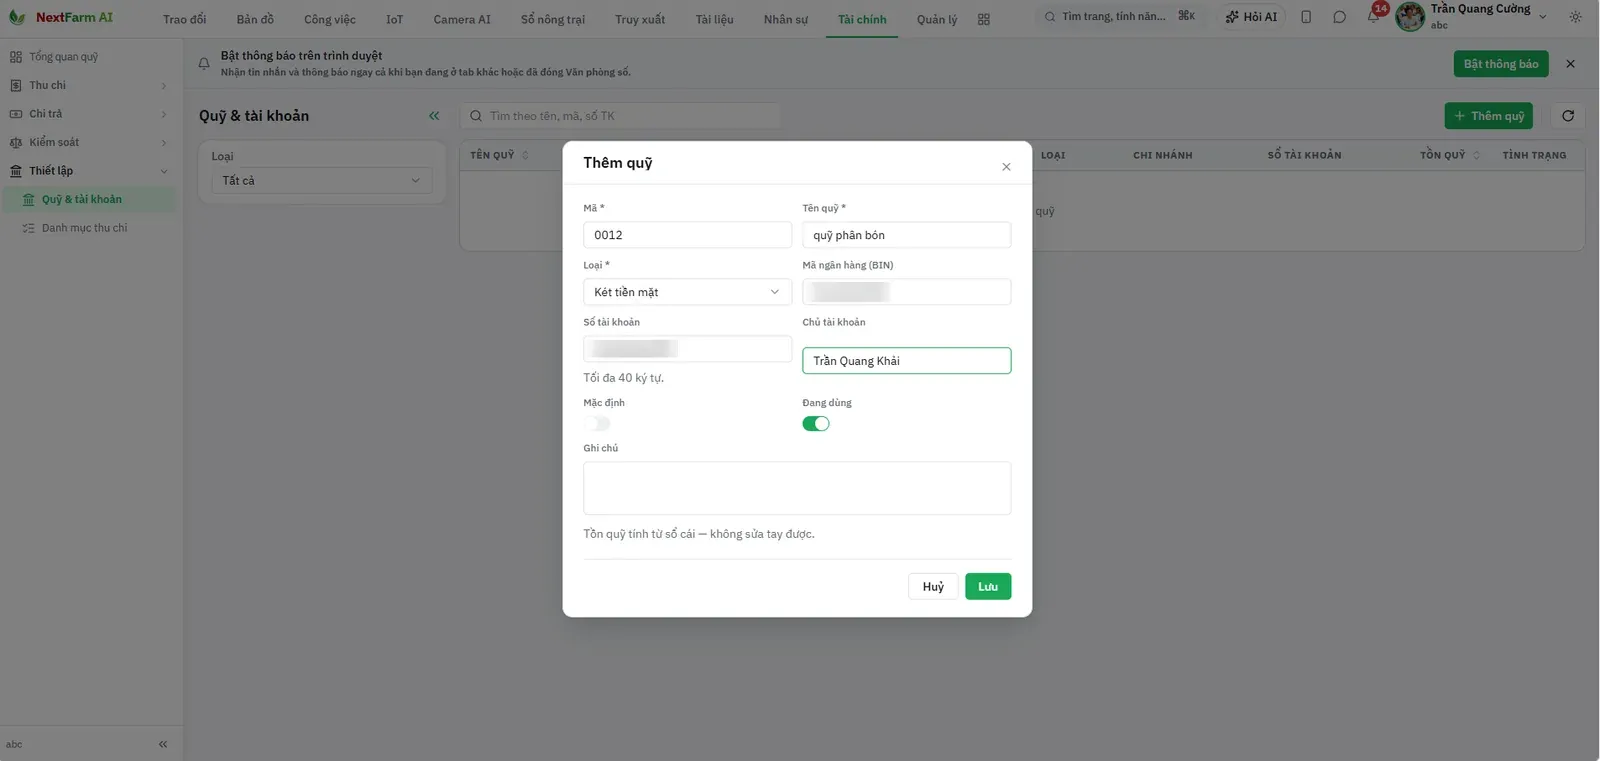Open notifications bell with 14 badge
Image resolution: width=1600 pixels, height=761 pixels.
(x=1374, y=16)
